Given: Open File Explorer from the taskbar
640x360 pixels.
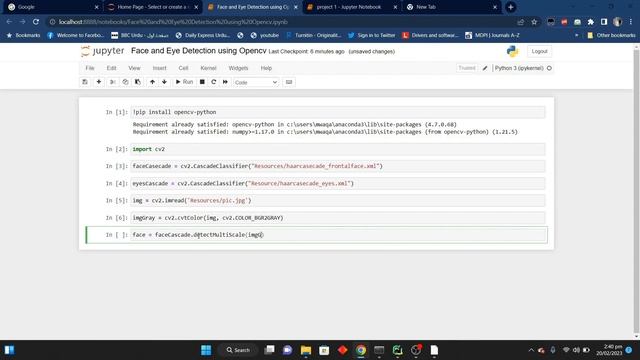Looking at the screenshot, I should click(x=306, y=350).
